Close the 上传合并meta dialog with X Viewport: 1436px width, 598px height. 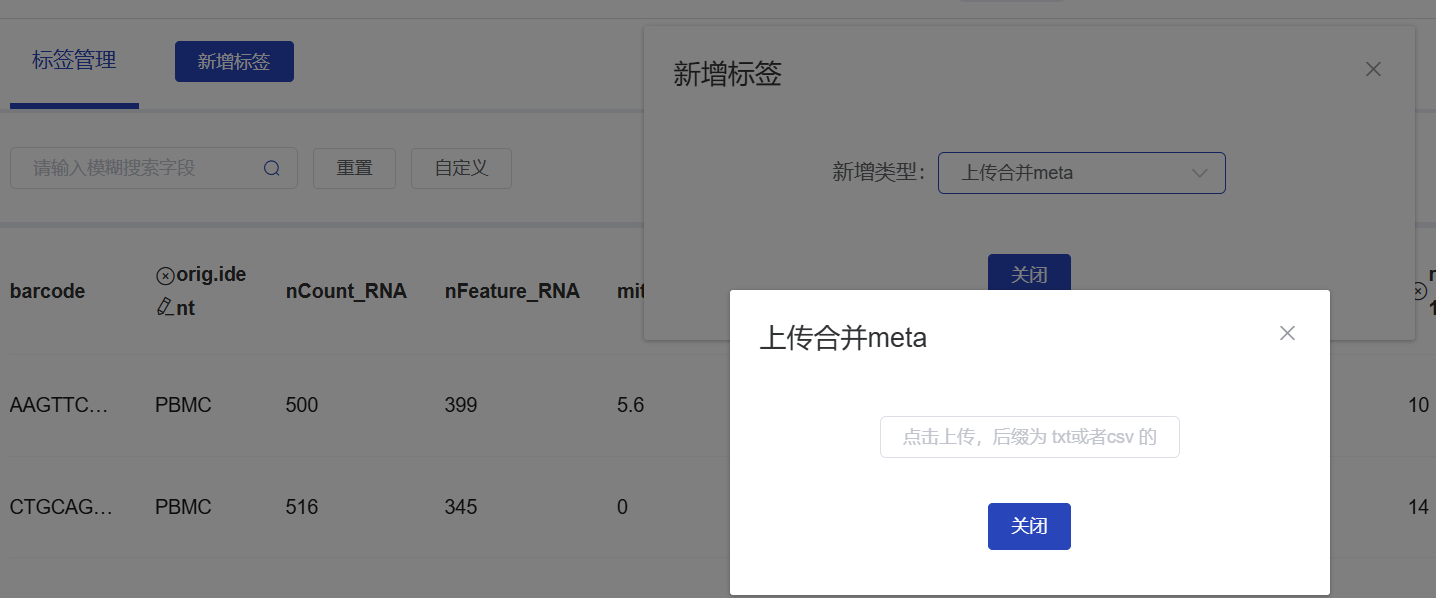tap(1287, 333)
